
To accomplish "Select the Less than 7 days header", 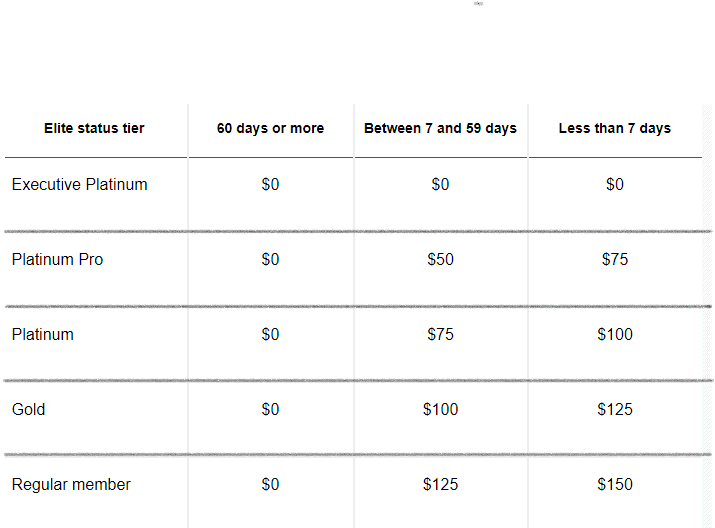I will (615, 128).
